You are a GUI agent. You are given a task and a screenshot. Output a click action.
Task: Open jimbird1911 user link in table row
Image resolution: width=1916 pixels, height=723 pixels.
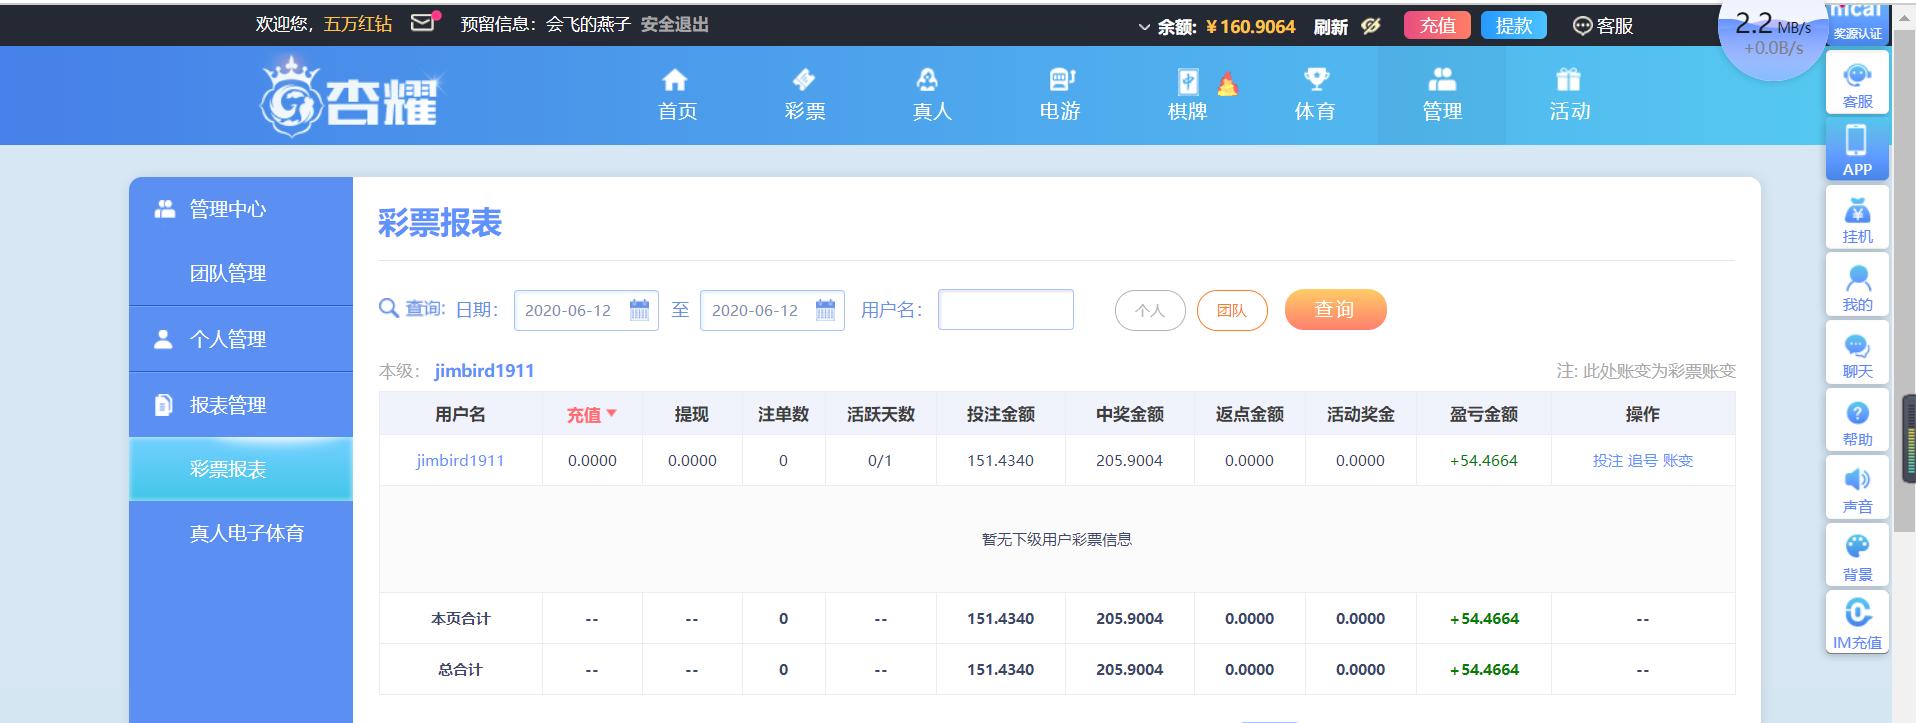tap(460, 460)
